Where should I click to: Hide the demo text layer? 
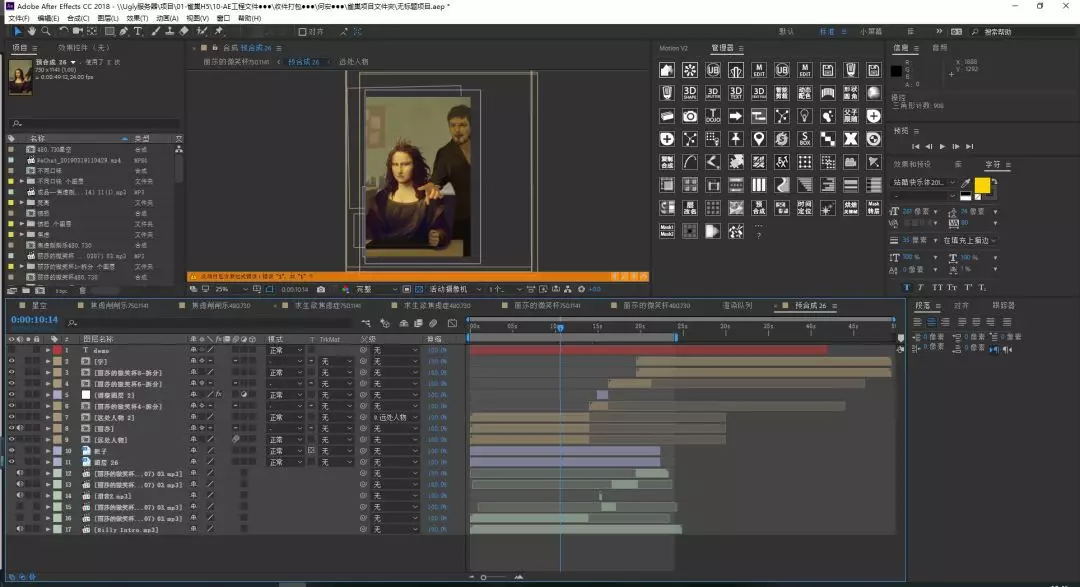(x=11, y=351)
